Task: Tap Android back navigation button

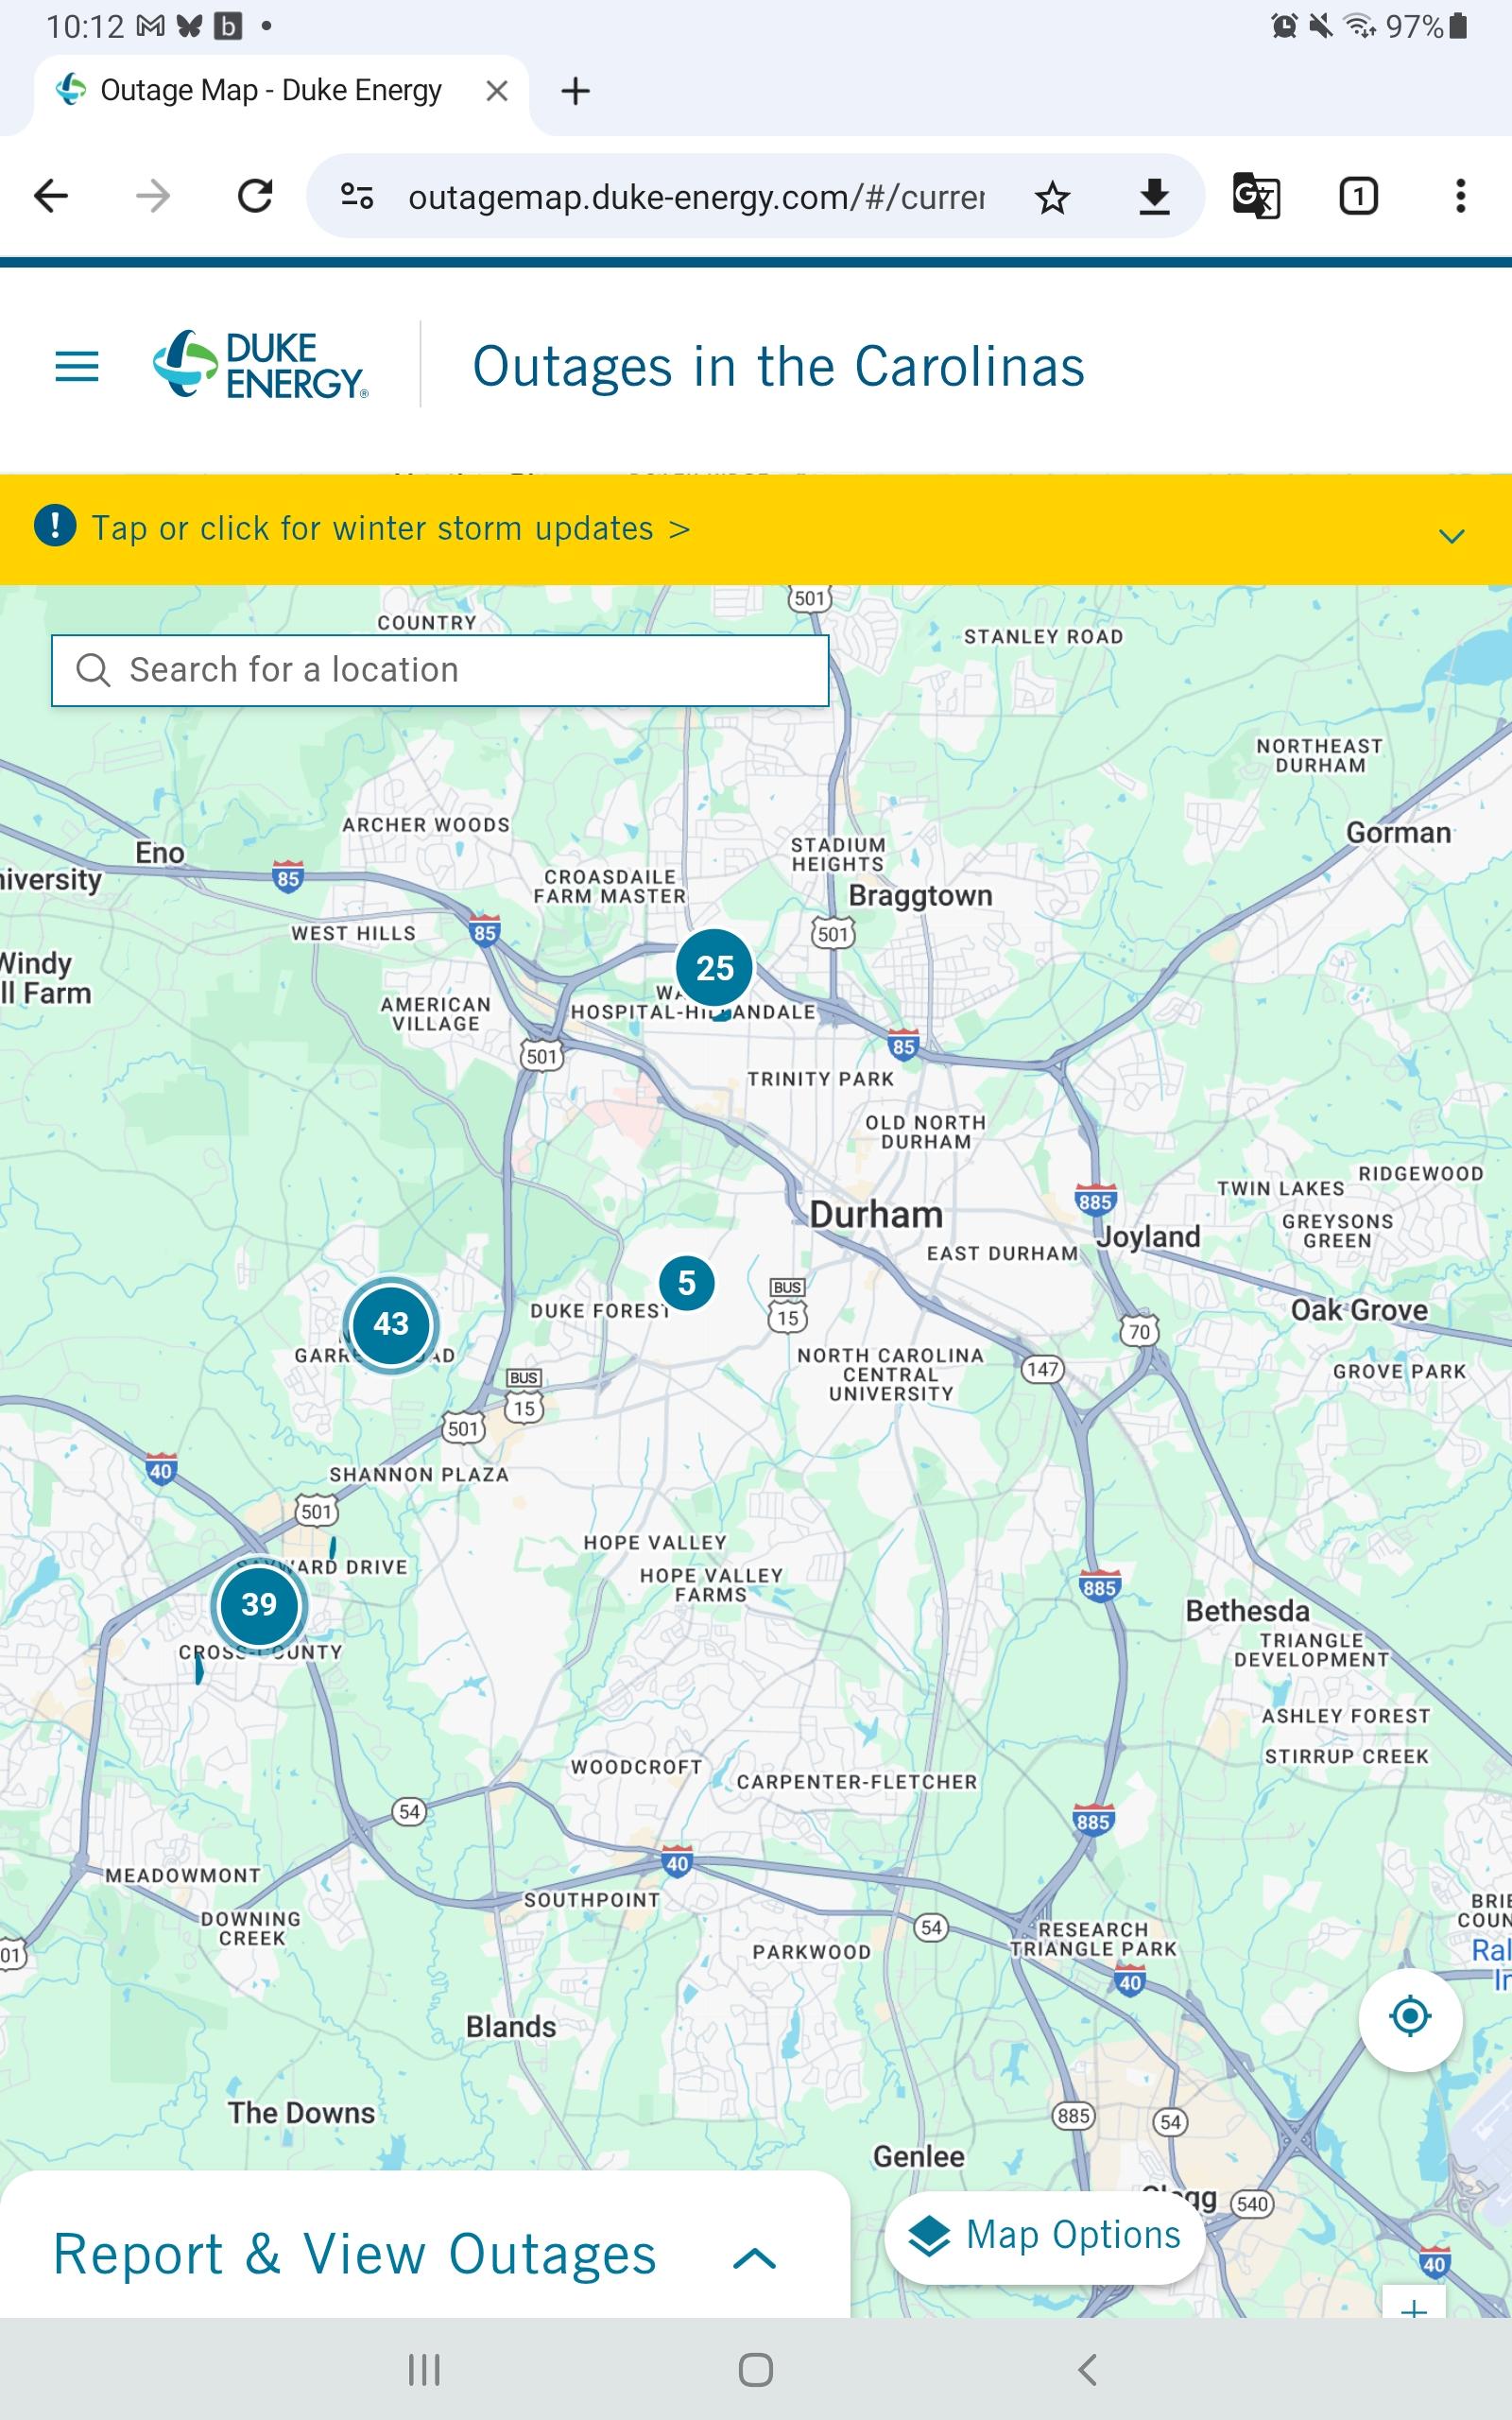Action: point(1088,2369)
